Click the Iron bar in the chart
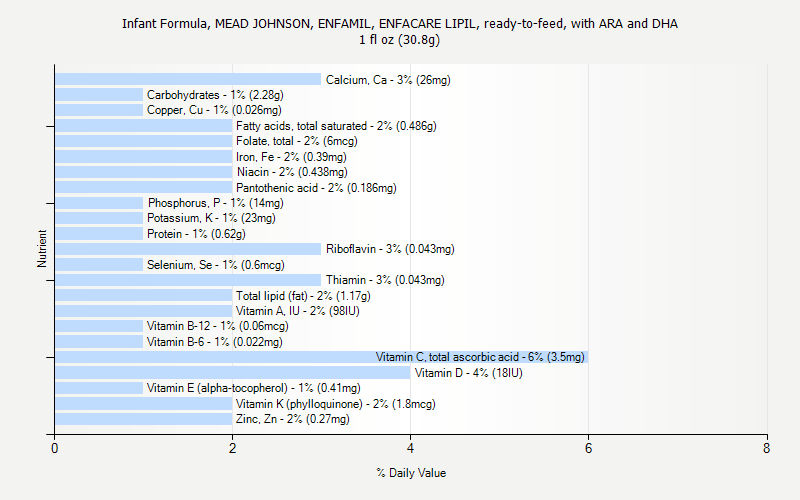Image resolution: width=800 pixels, height=500 pixels. click(144, 157)
